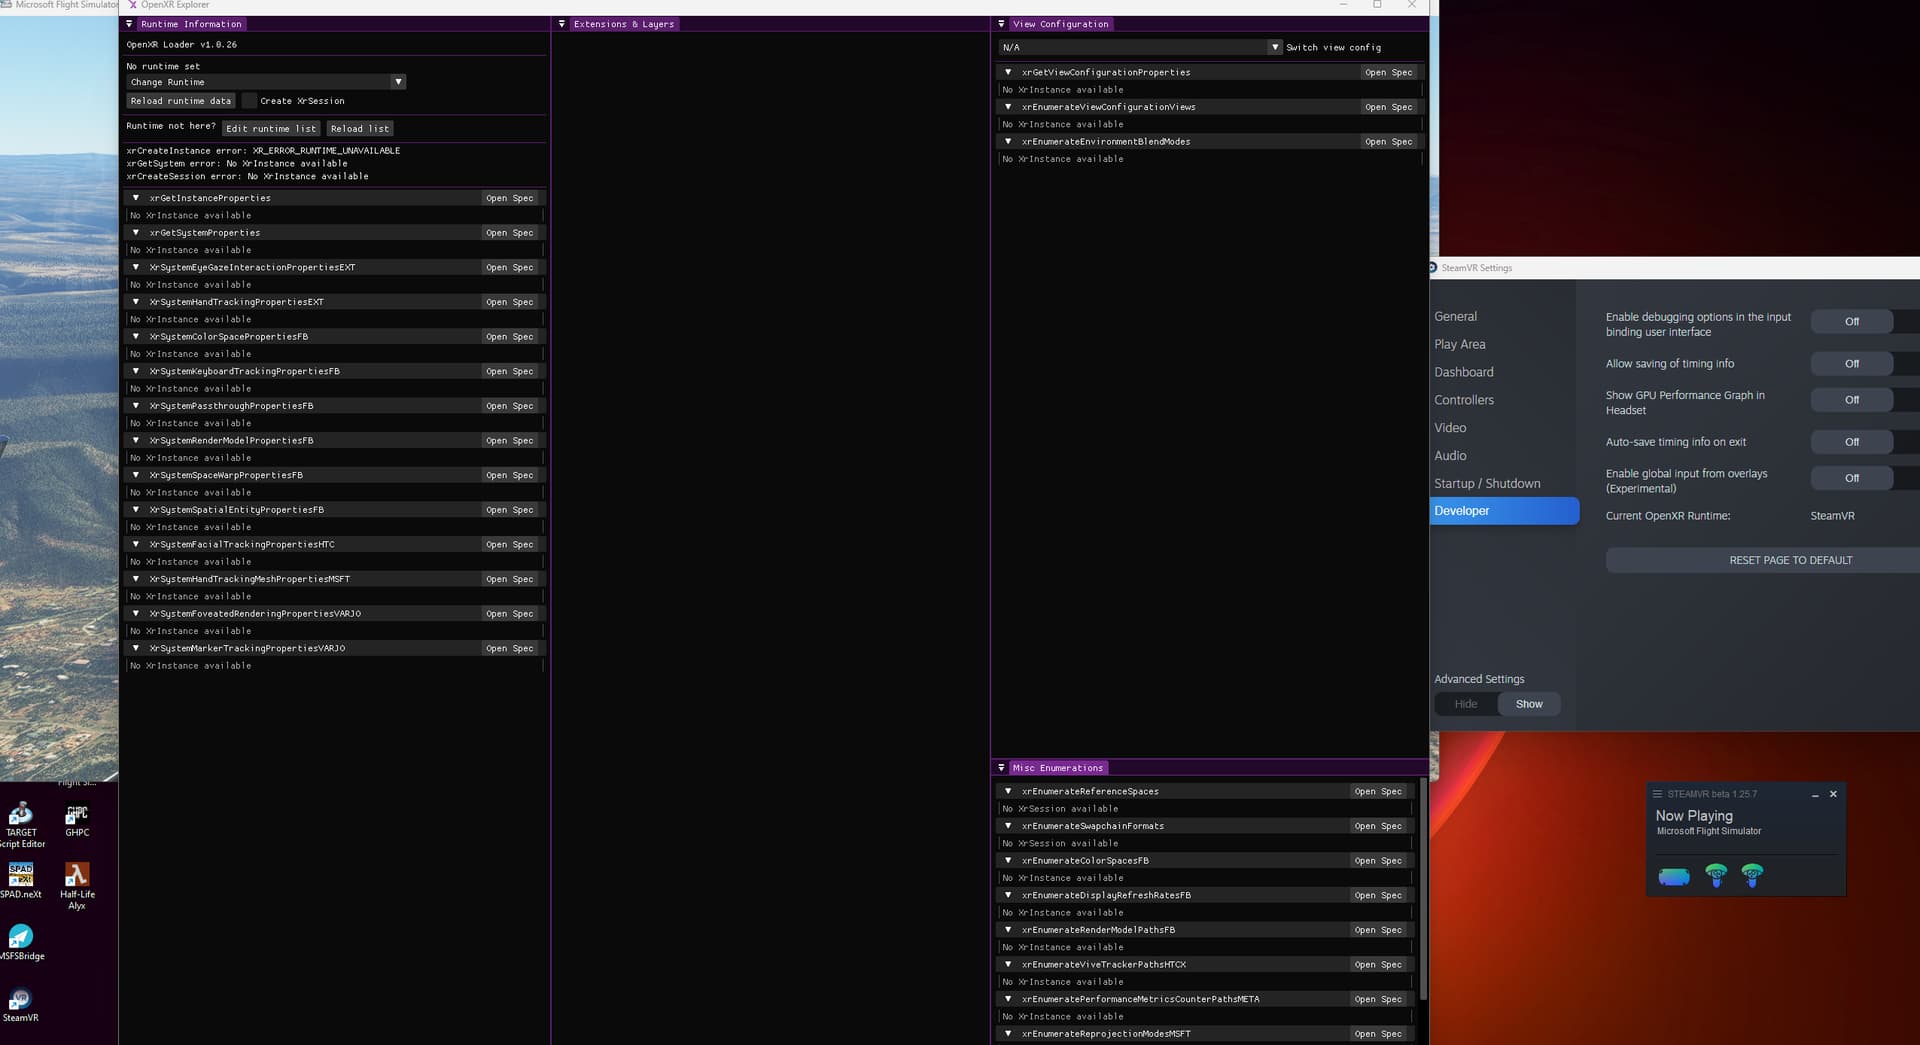
Task: Launch the SteamVR desktop shortcut
Action: point(21,1005)
